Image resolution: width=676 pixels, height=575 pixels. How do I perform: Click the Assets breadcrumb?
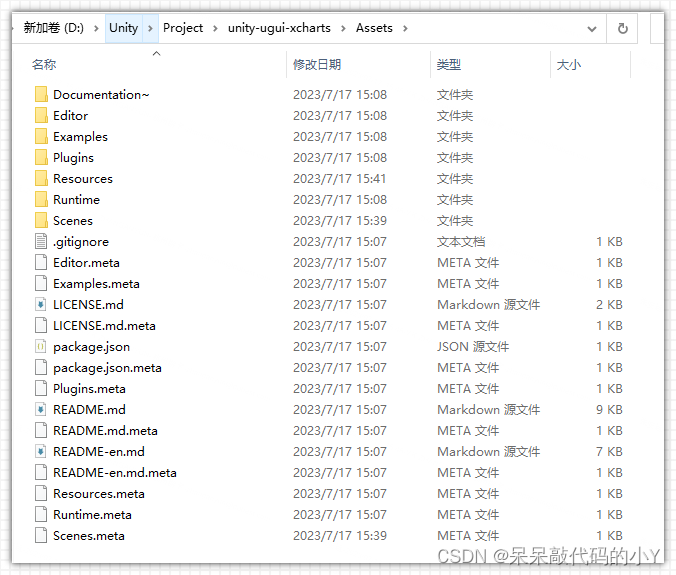click(x=374, y=28)
